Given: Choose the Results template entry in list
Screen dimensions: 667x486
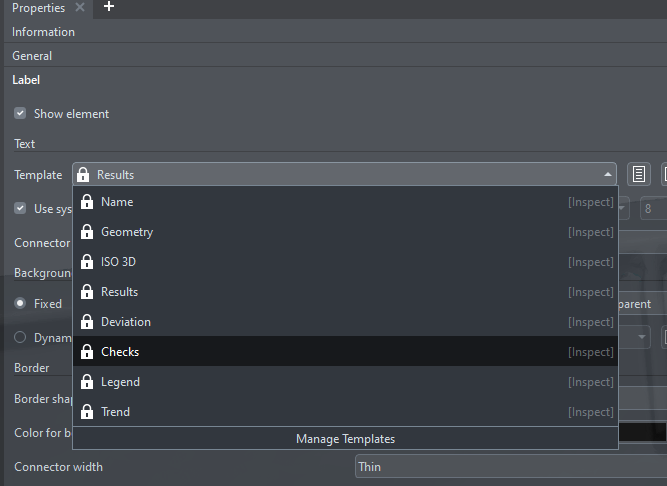Looking at the screenshot, I should click(x=345, y=292).
